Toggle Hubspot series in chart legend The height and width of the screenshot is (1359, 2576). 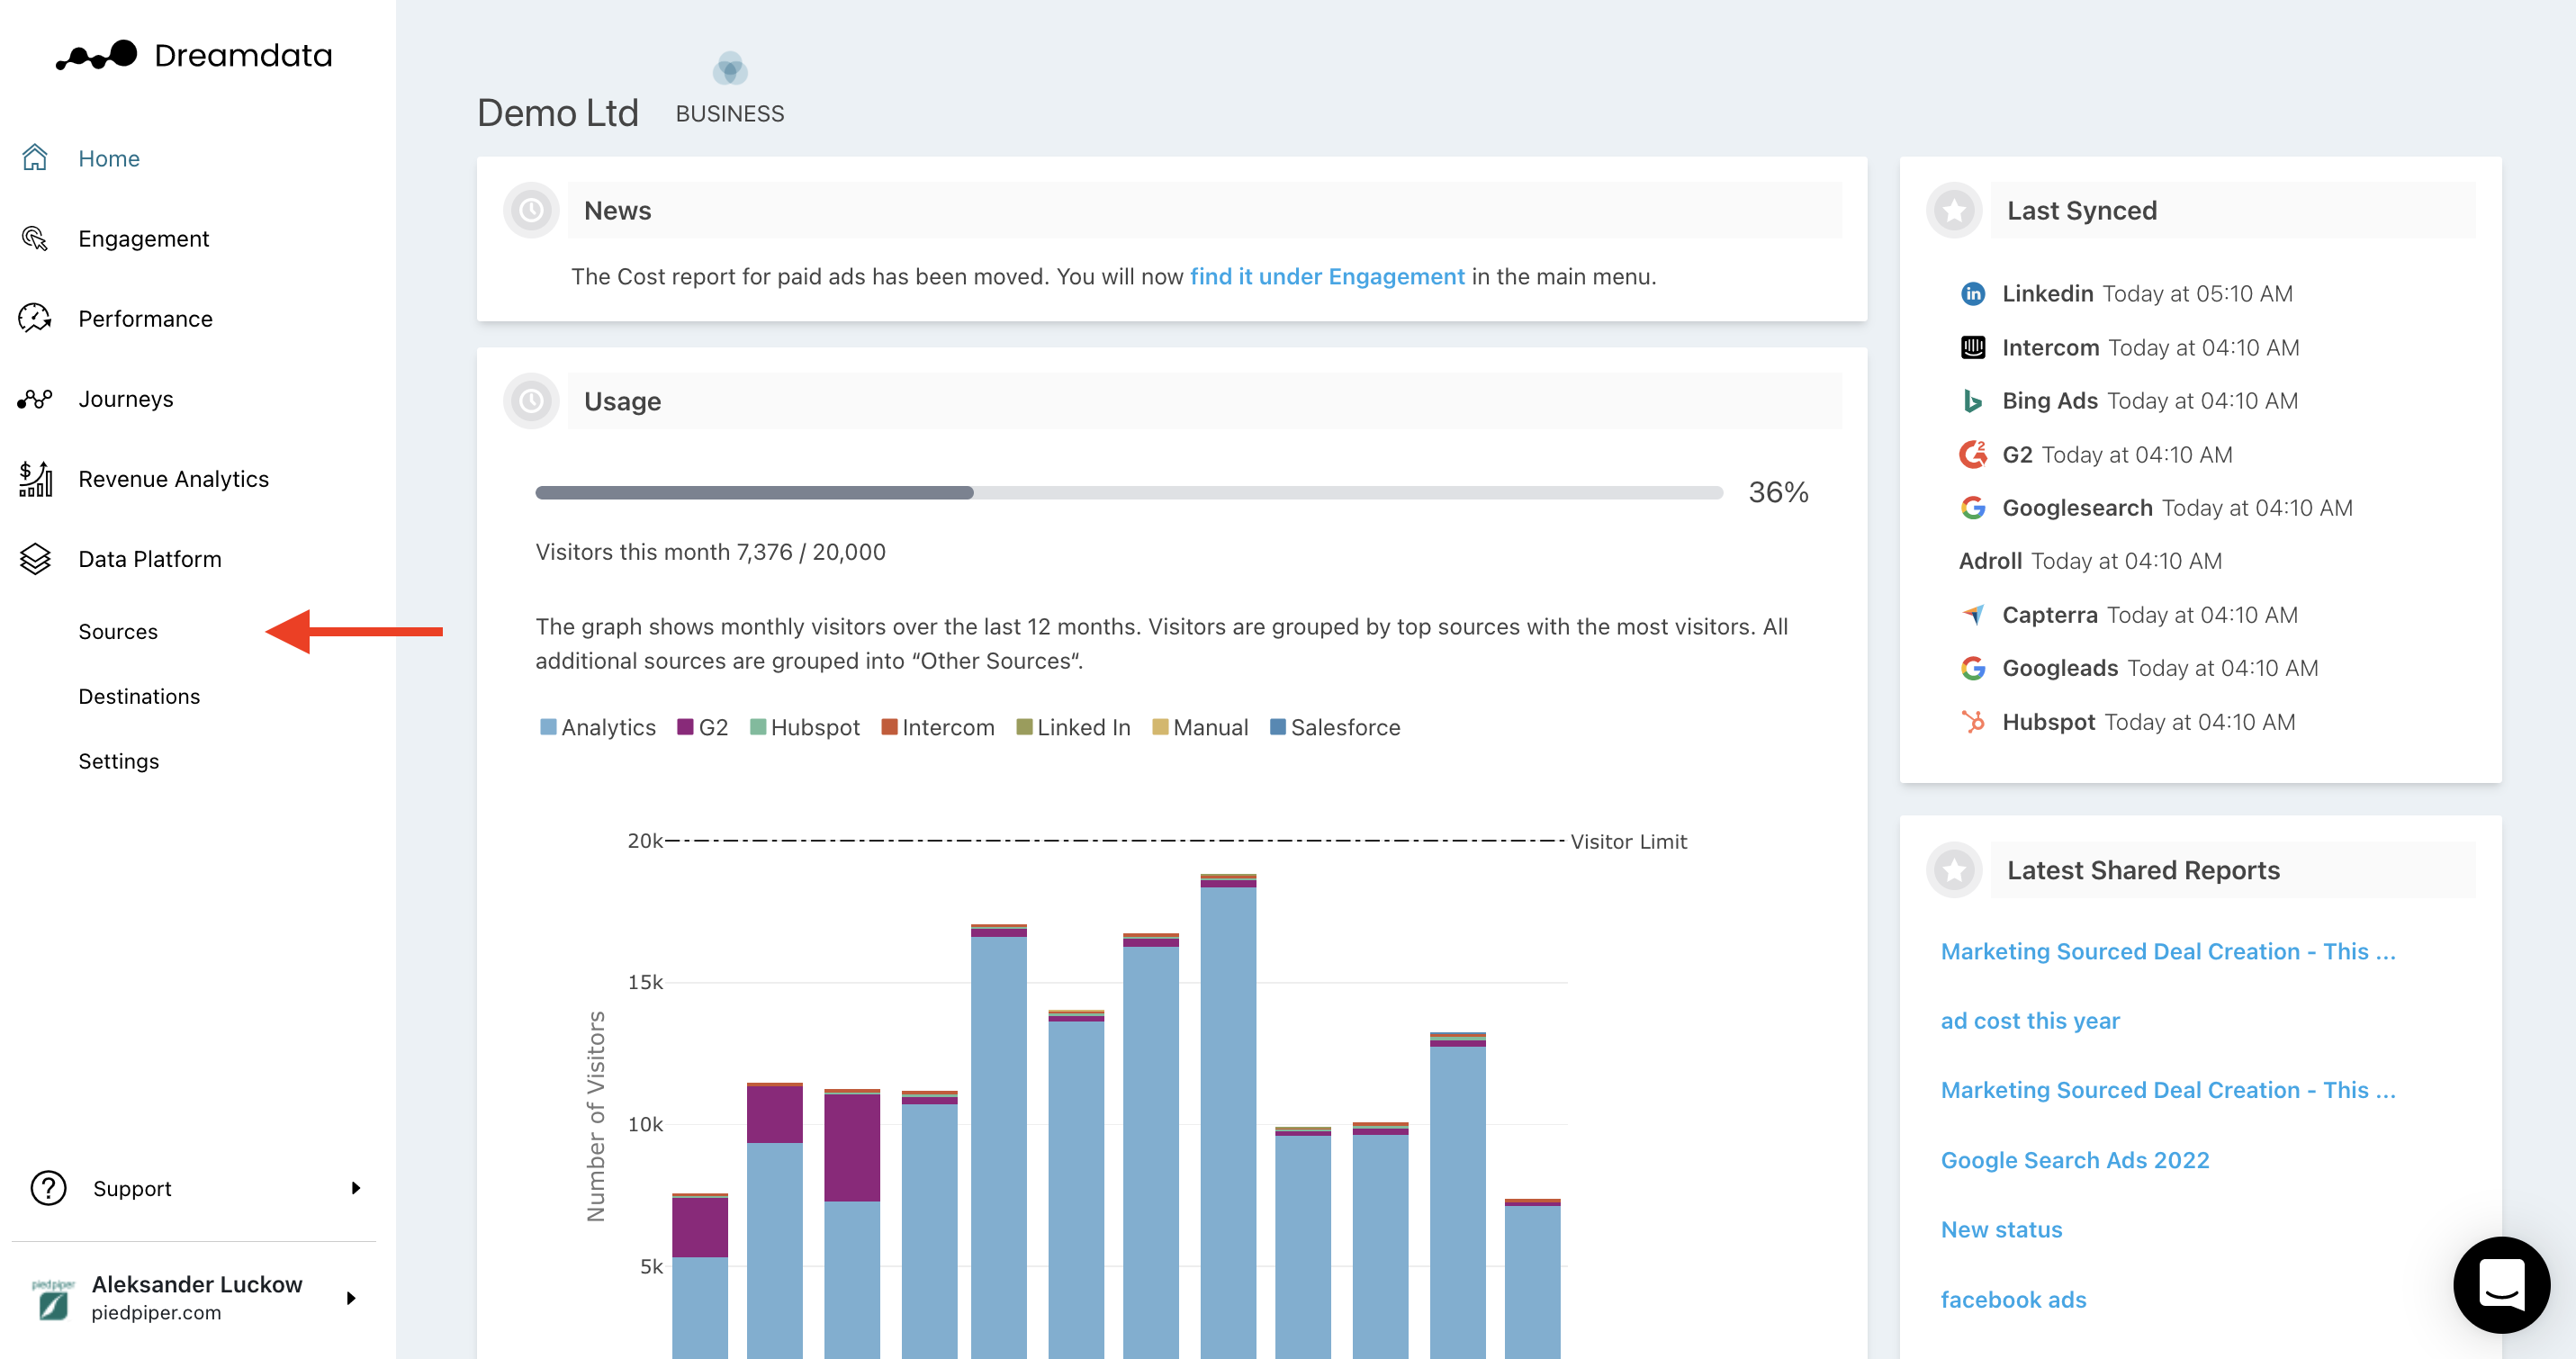click(x=804, y=727)
